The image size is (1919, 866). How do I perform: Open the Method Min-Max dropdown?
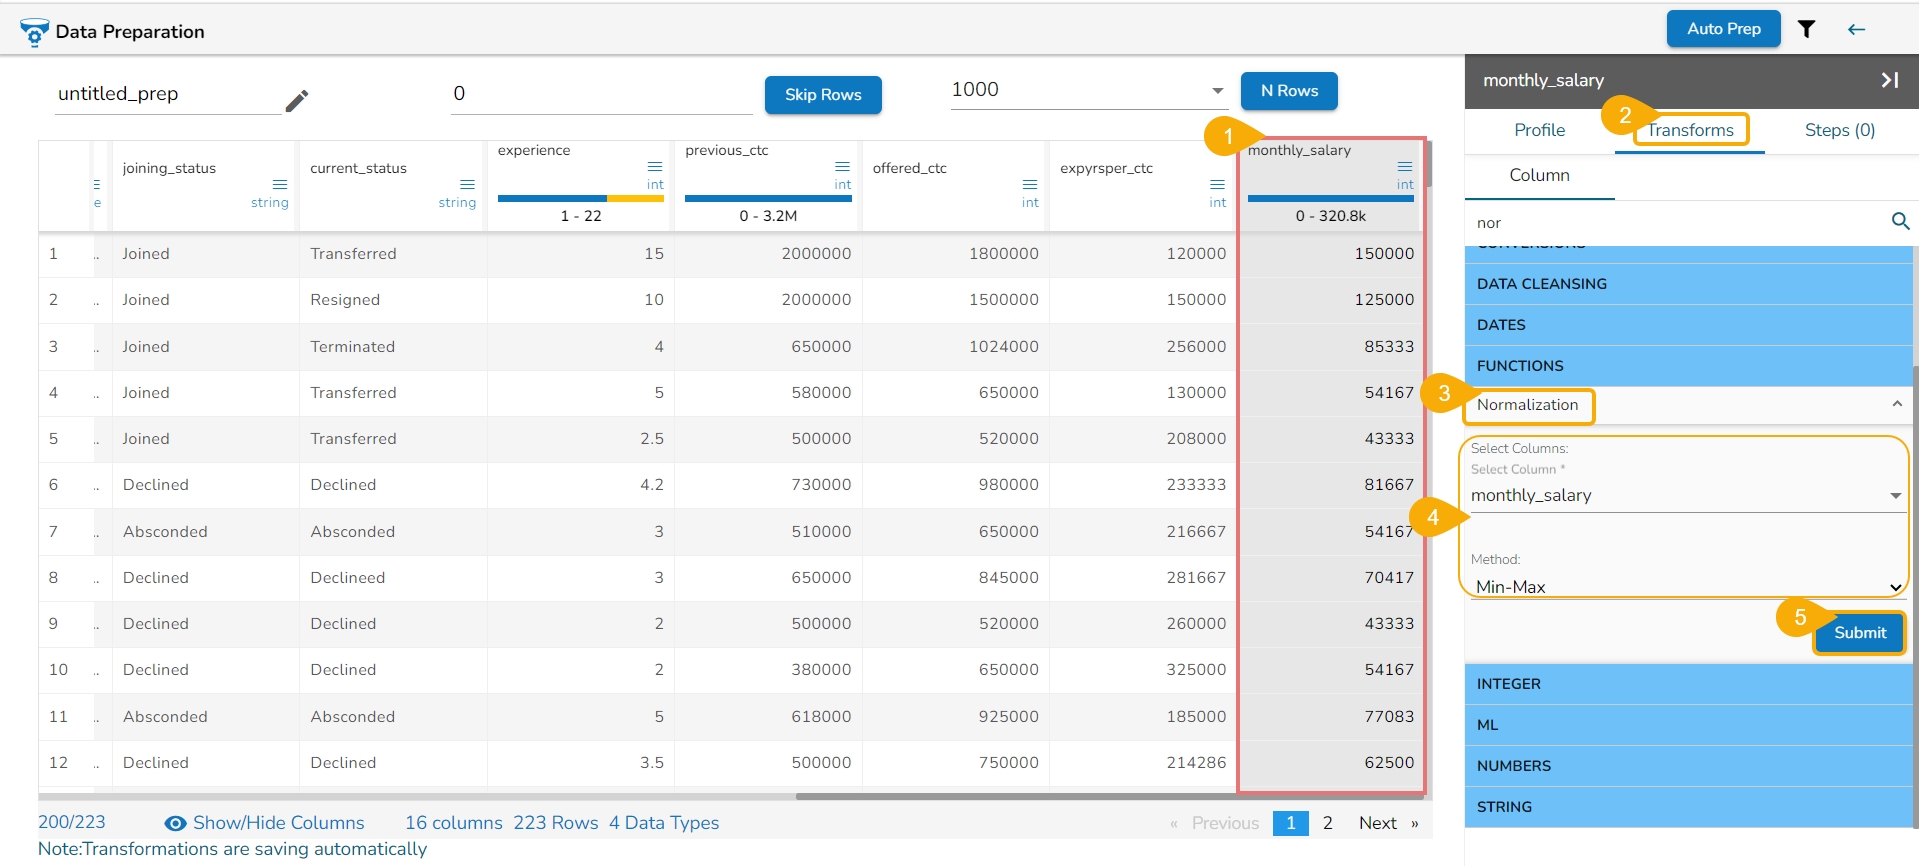pos(1894,587)
